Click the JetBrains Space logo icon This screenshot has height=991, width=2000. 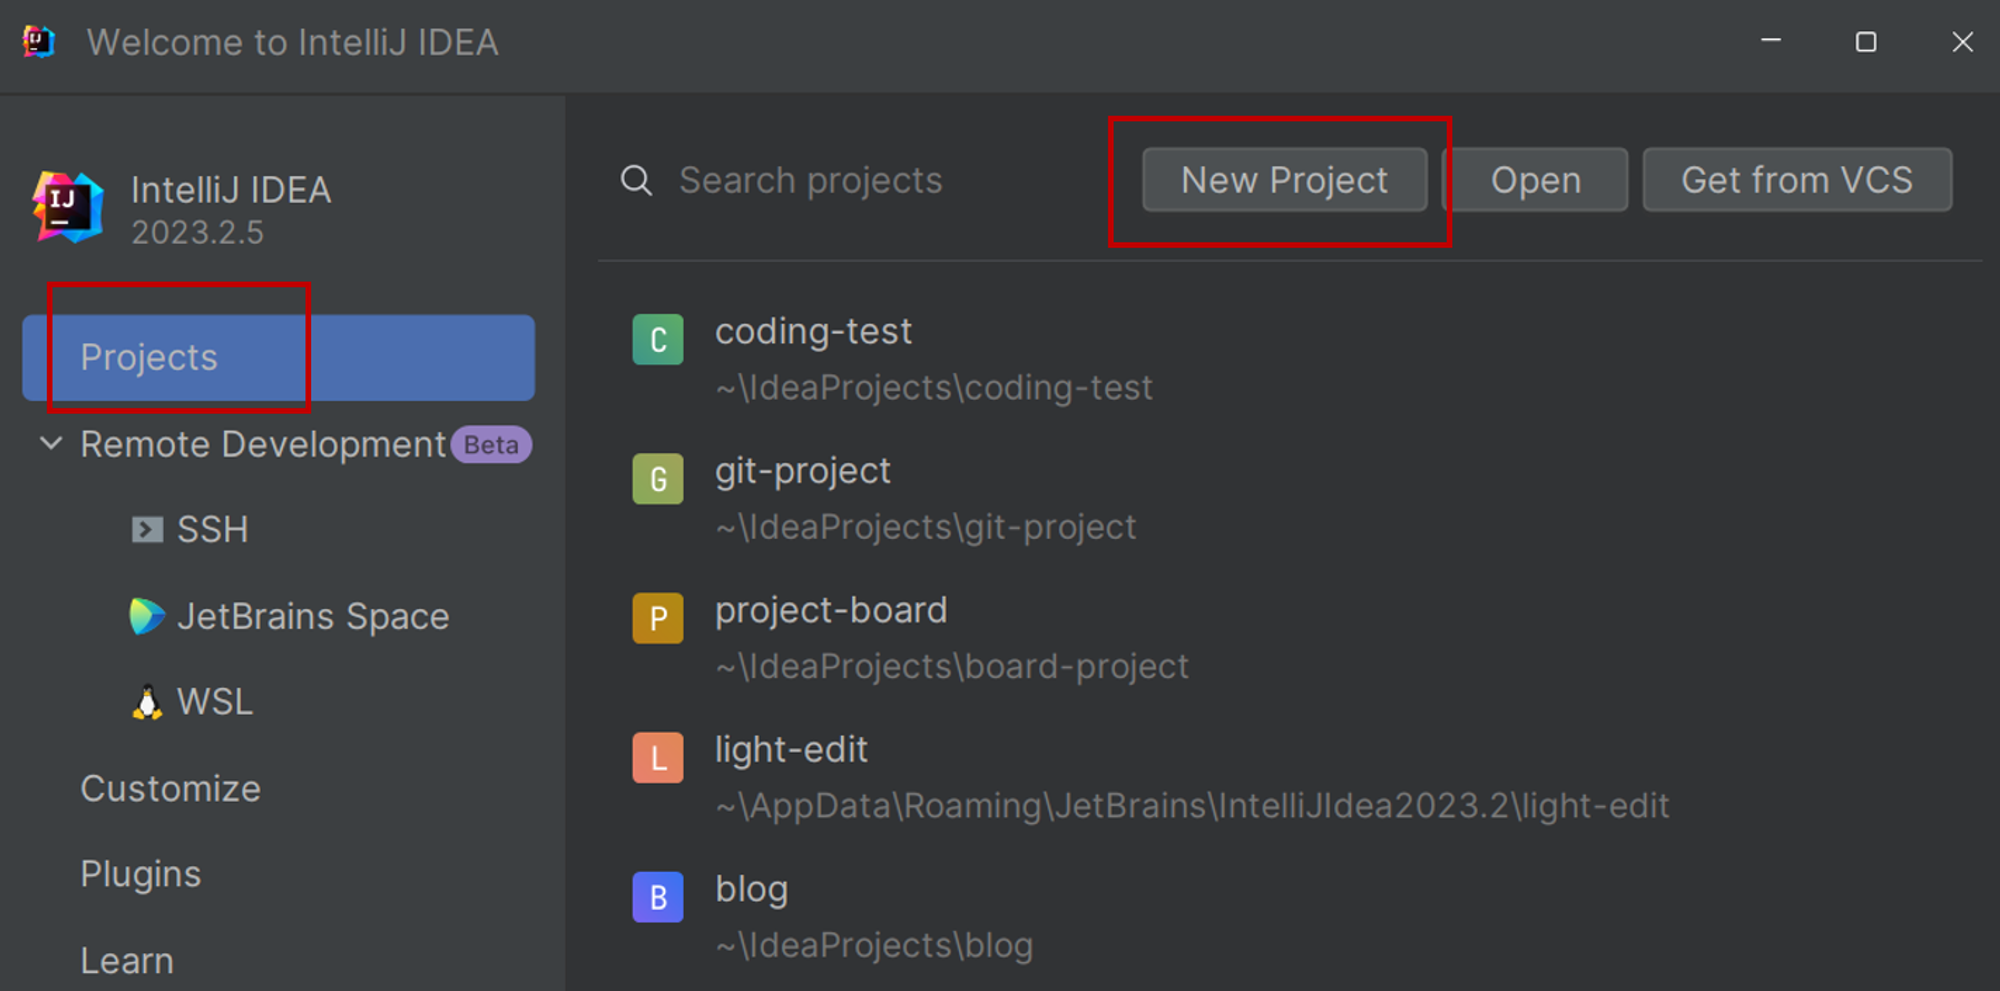click(147, 616)
